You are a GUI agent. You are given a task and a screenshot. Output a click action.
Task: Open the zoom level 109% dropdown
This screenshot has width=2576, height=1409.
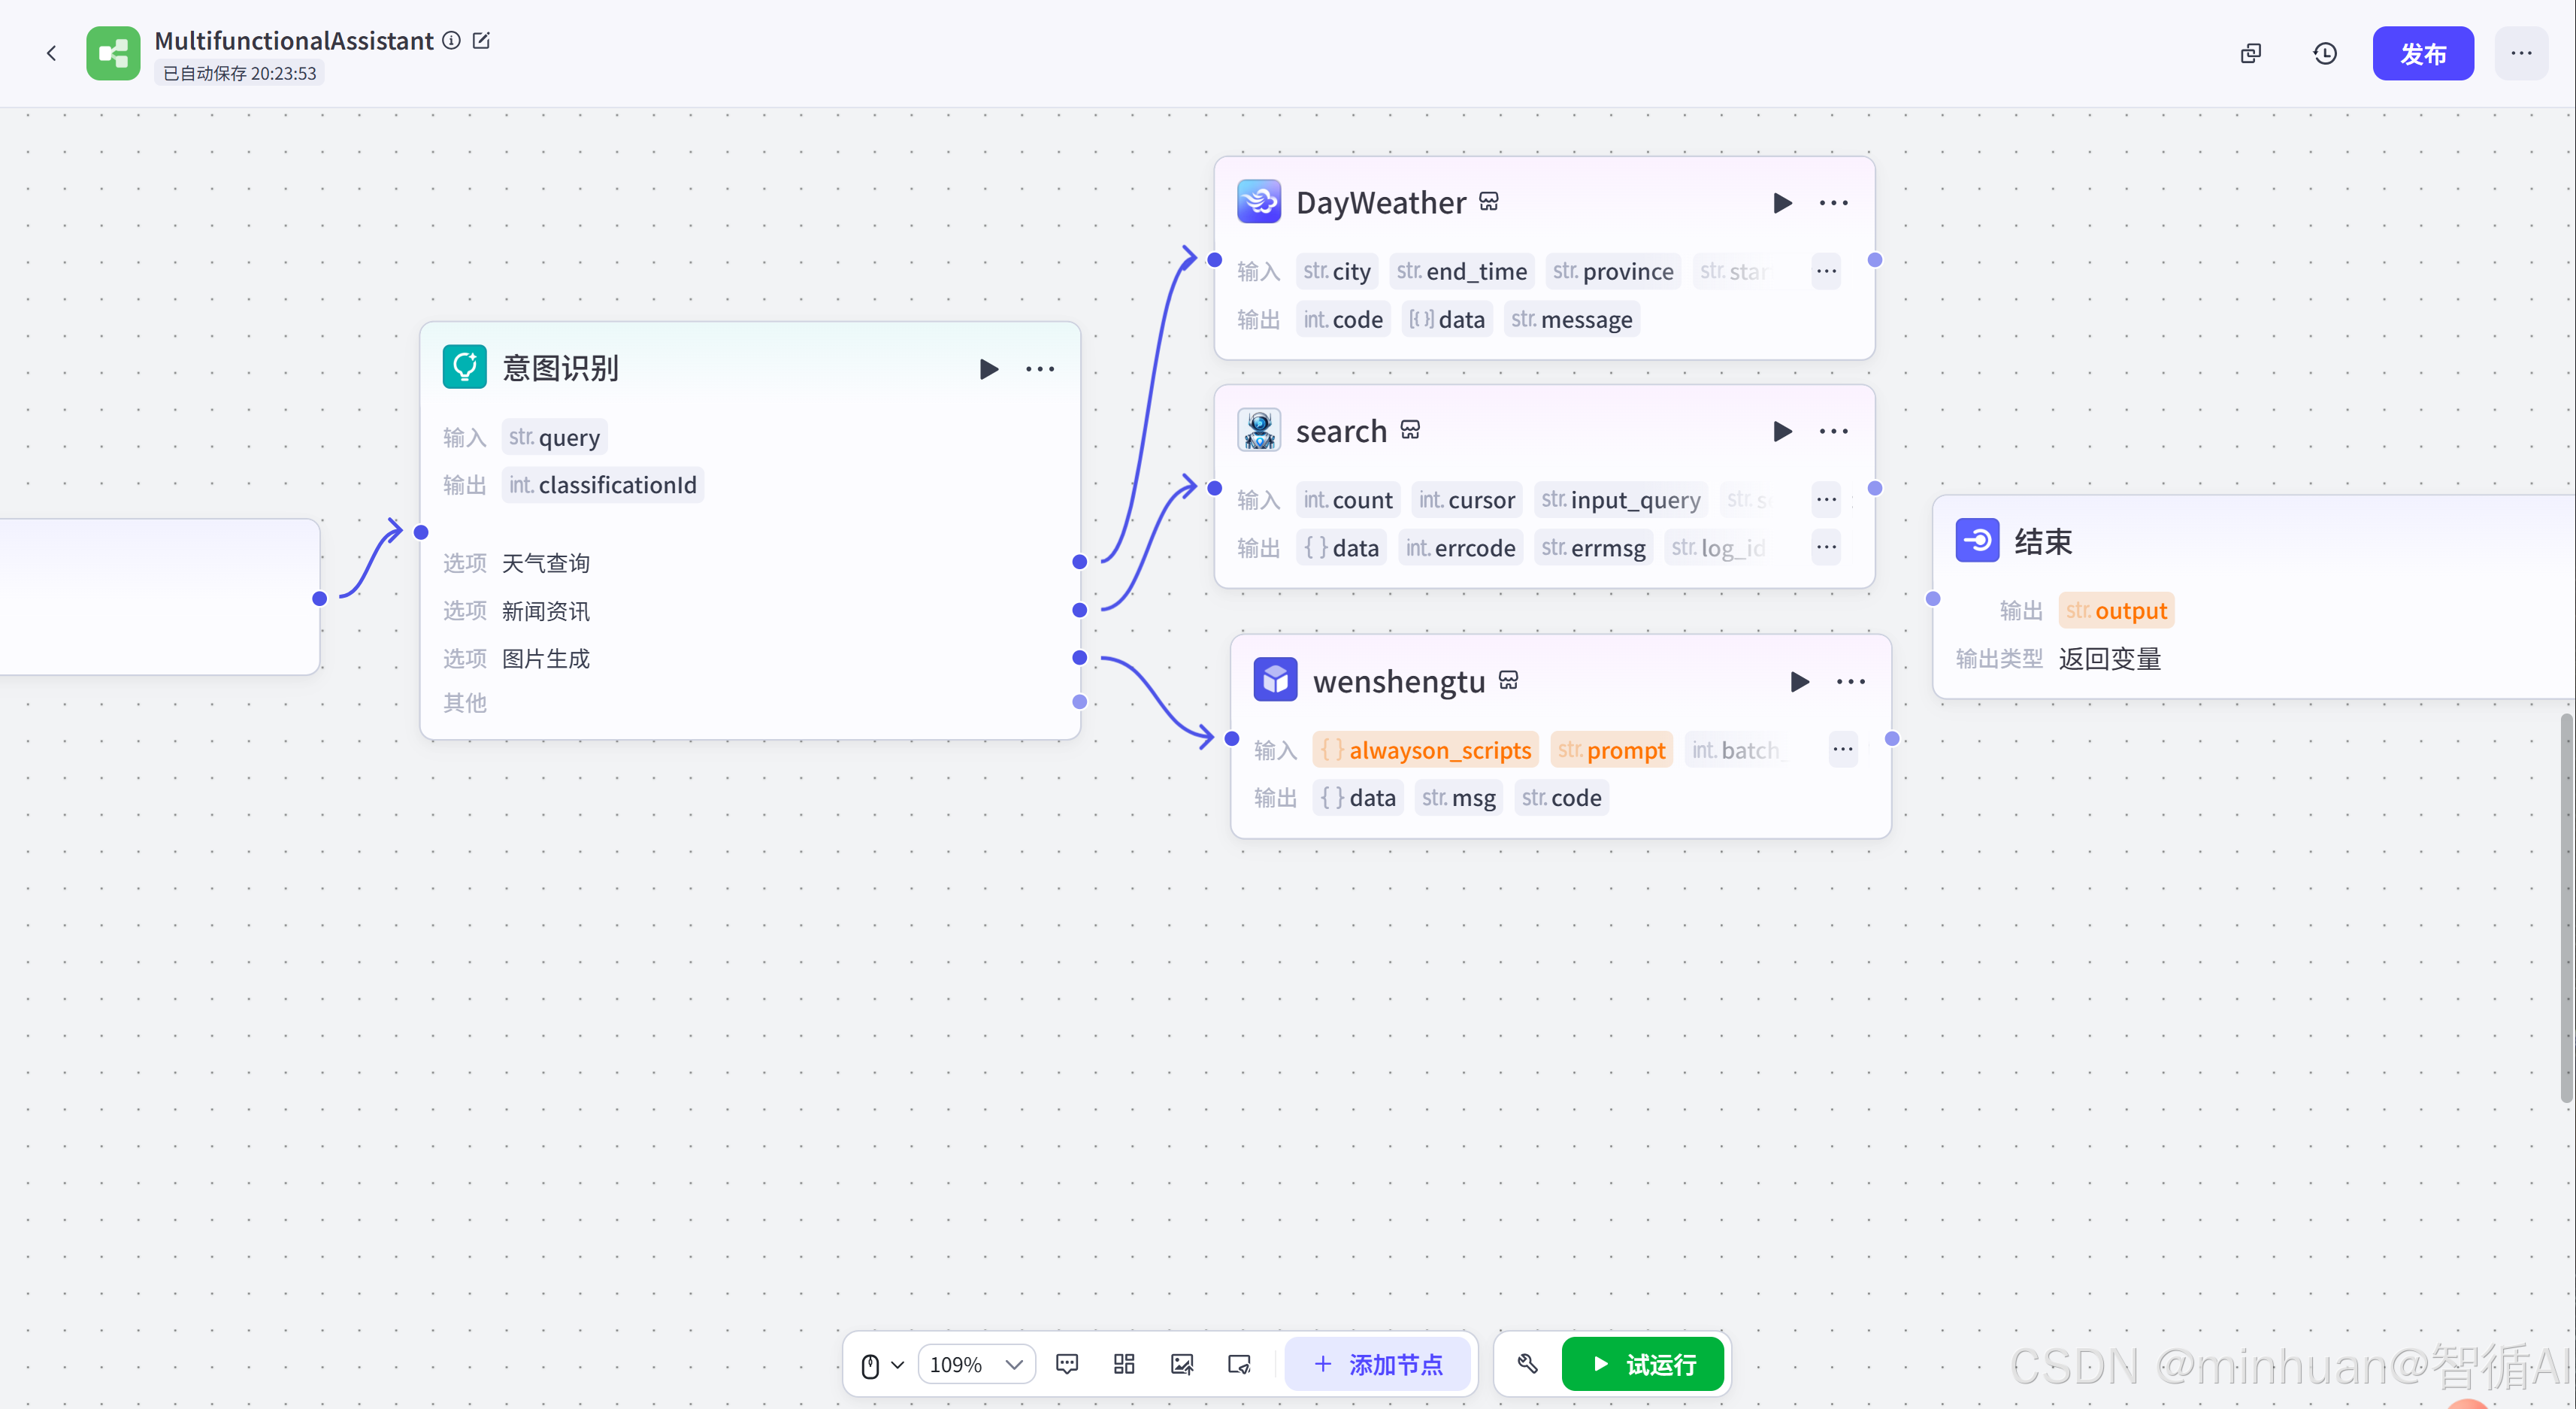point(976,1364)
